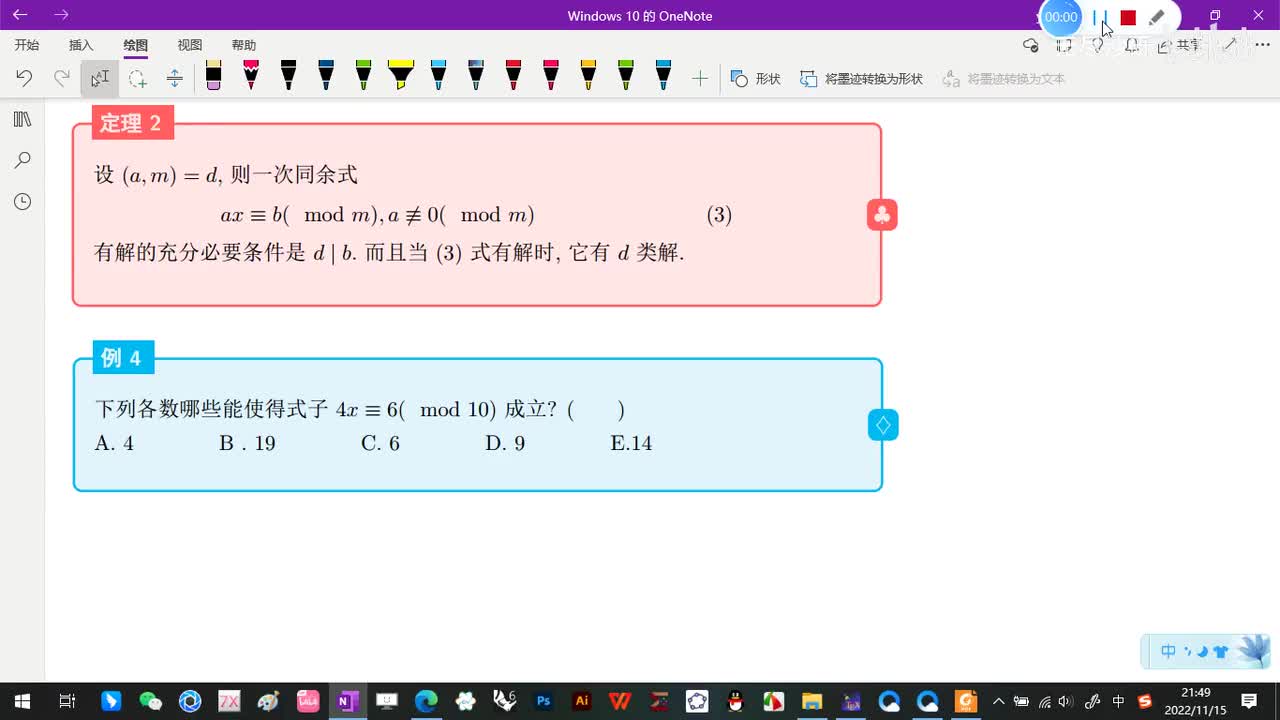Redo the last action
This screenshot has height=720, width=1280.
tap(62, 78)
